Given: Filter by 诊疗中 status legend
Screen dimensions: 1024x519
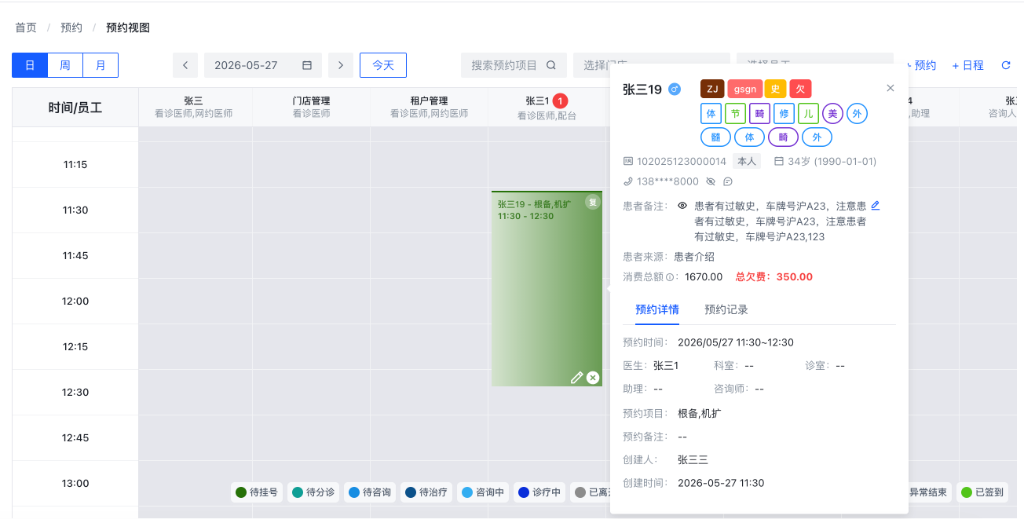Looking at the screenshot, I should point(539,492).
